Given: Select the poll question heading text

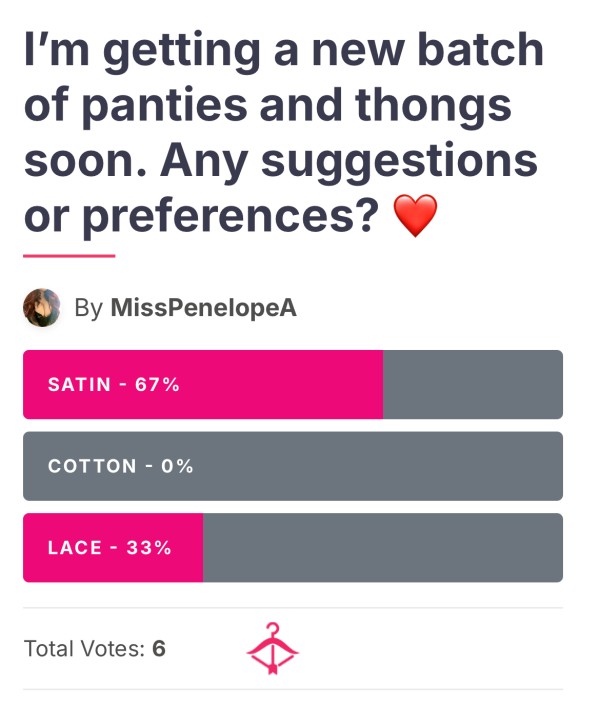Looking at the screenshot, I should coord(283,132).
